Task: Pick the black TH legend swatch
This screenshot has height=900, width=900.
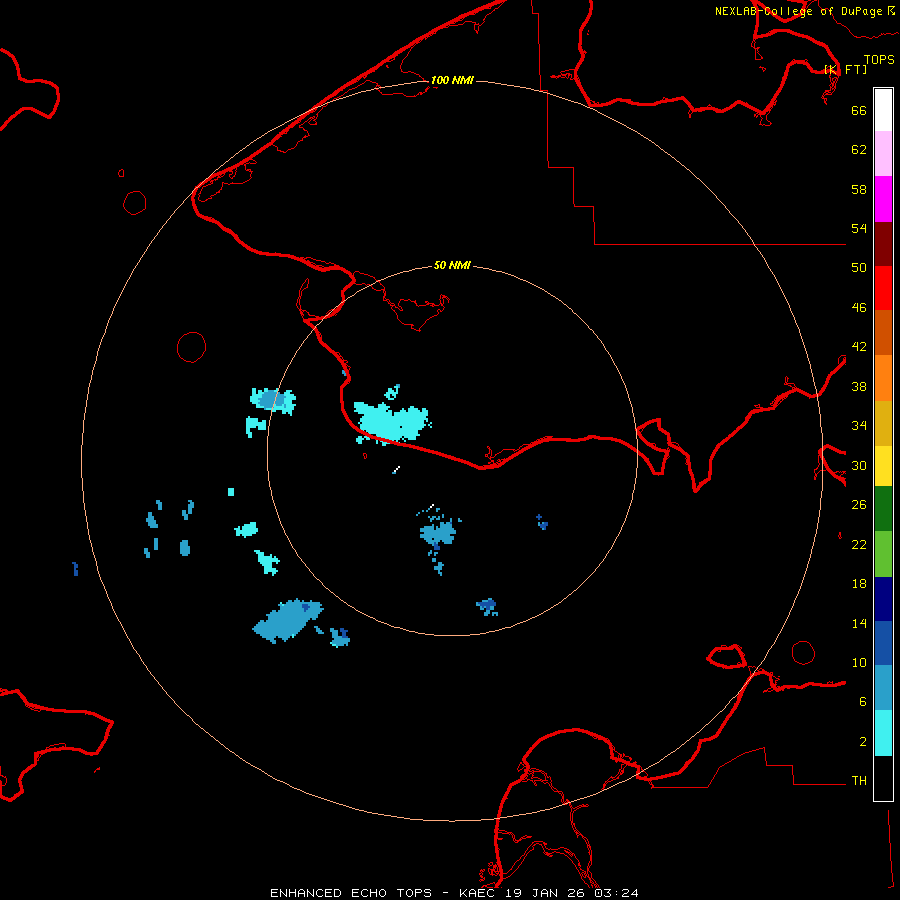Action: pos(883,778)
